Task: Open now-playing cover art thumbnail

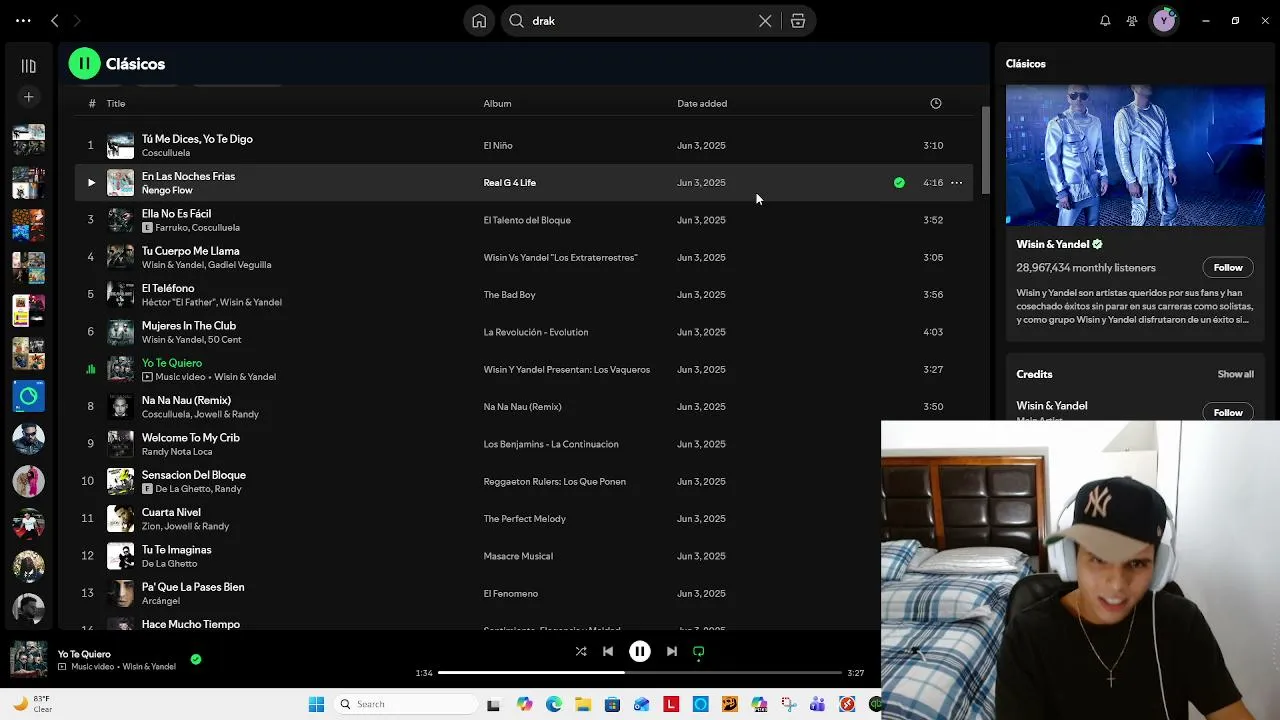Action: 29,659
